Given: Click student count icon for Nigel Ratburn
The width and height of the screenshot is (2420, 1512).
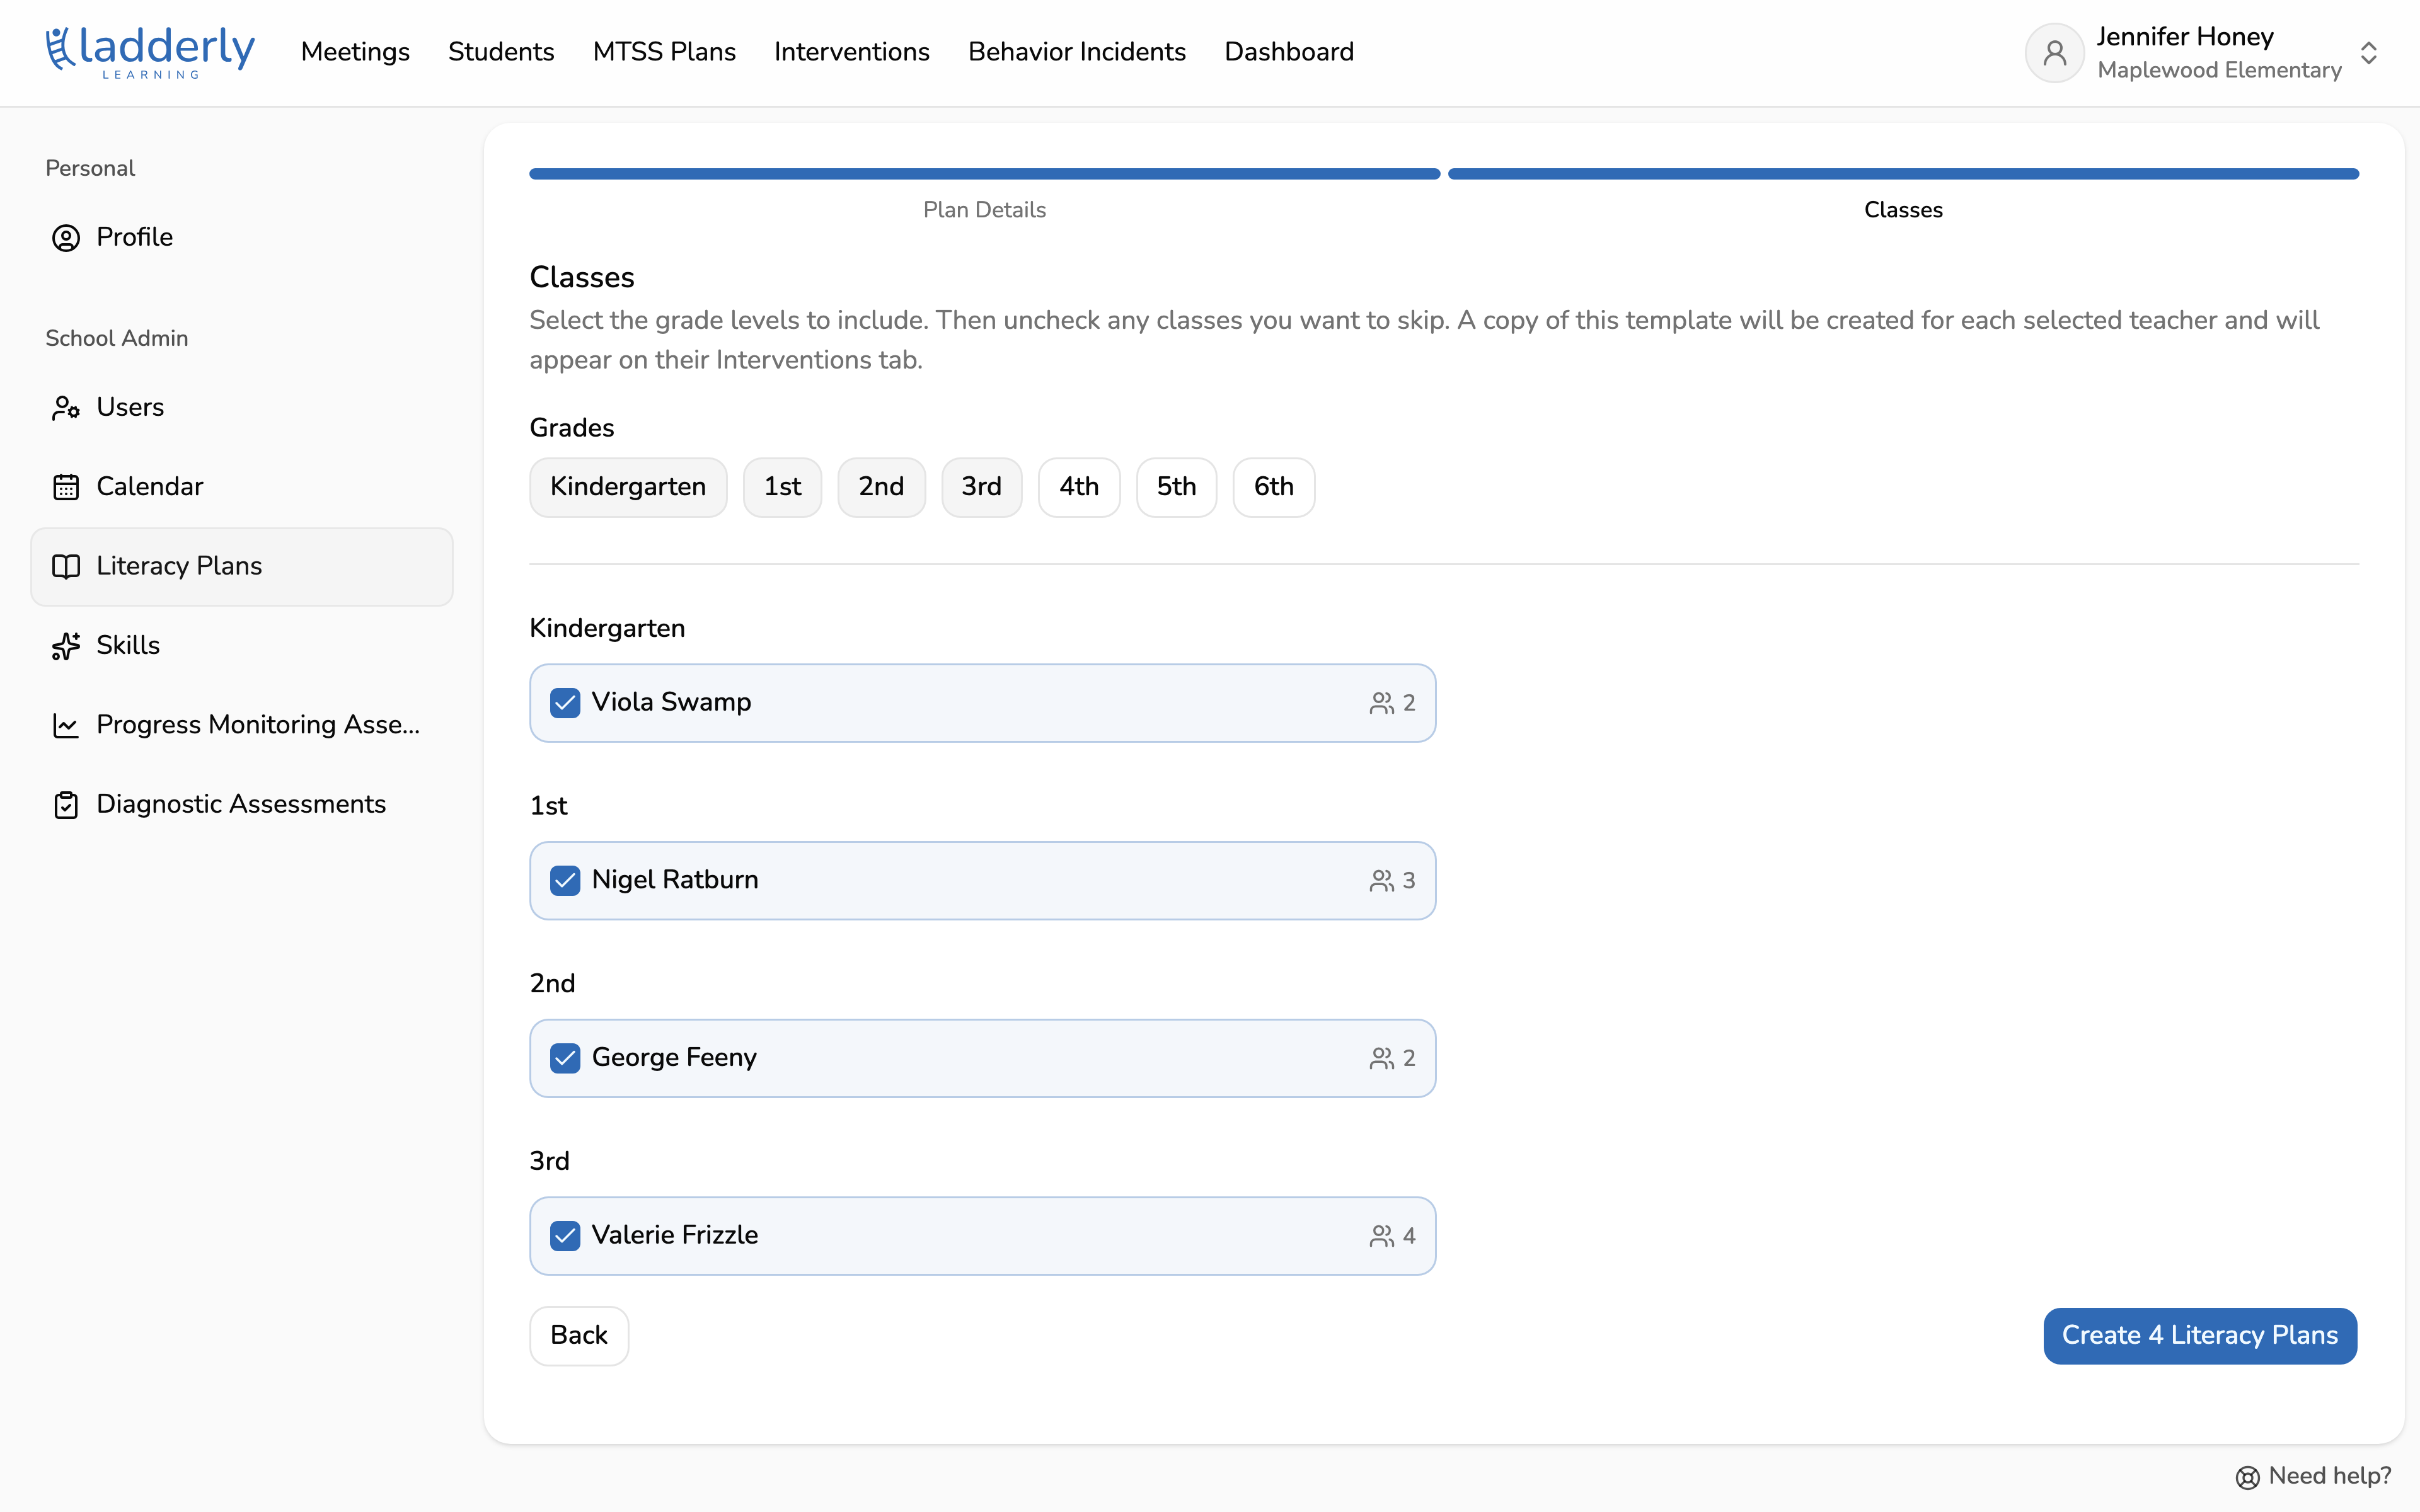Looking at the screenshot, I should click(x=1382, y=880).
